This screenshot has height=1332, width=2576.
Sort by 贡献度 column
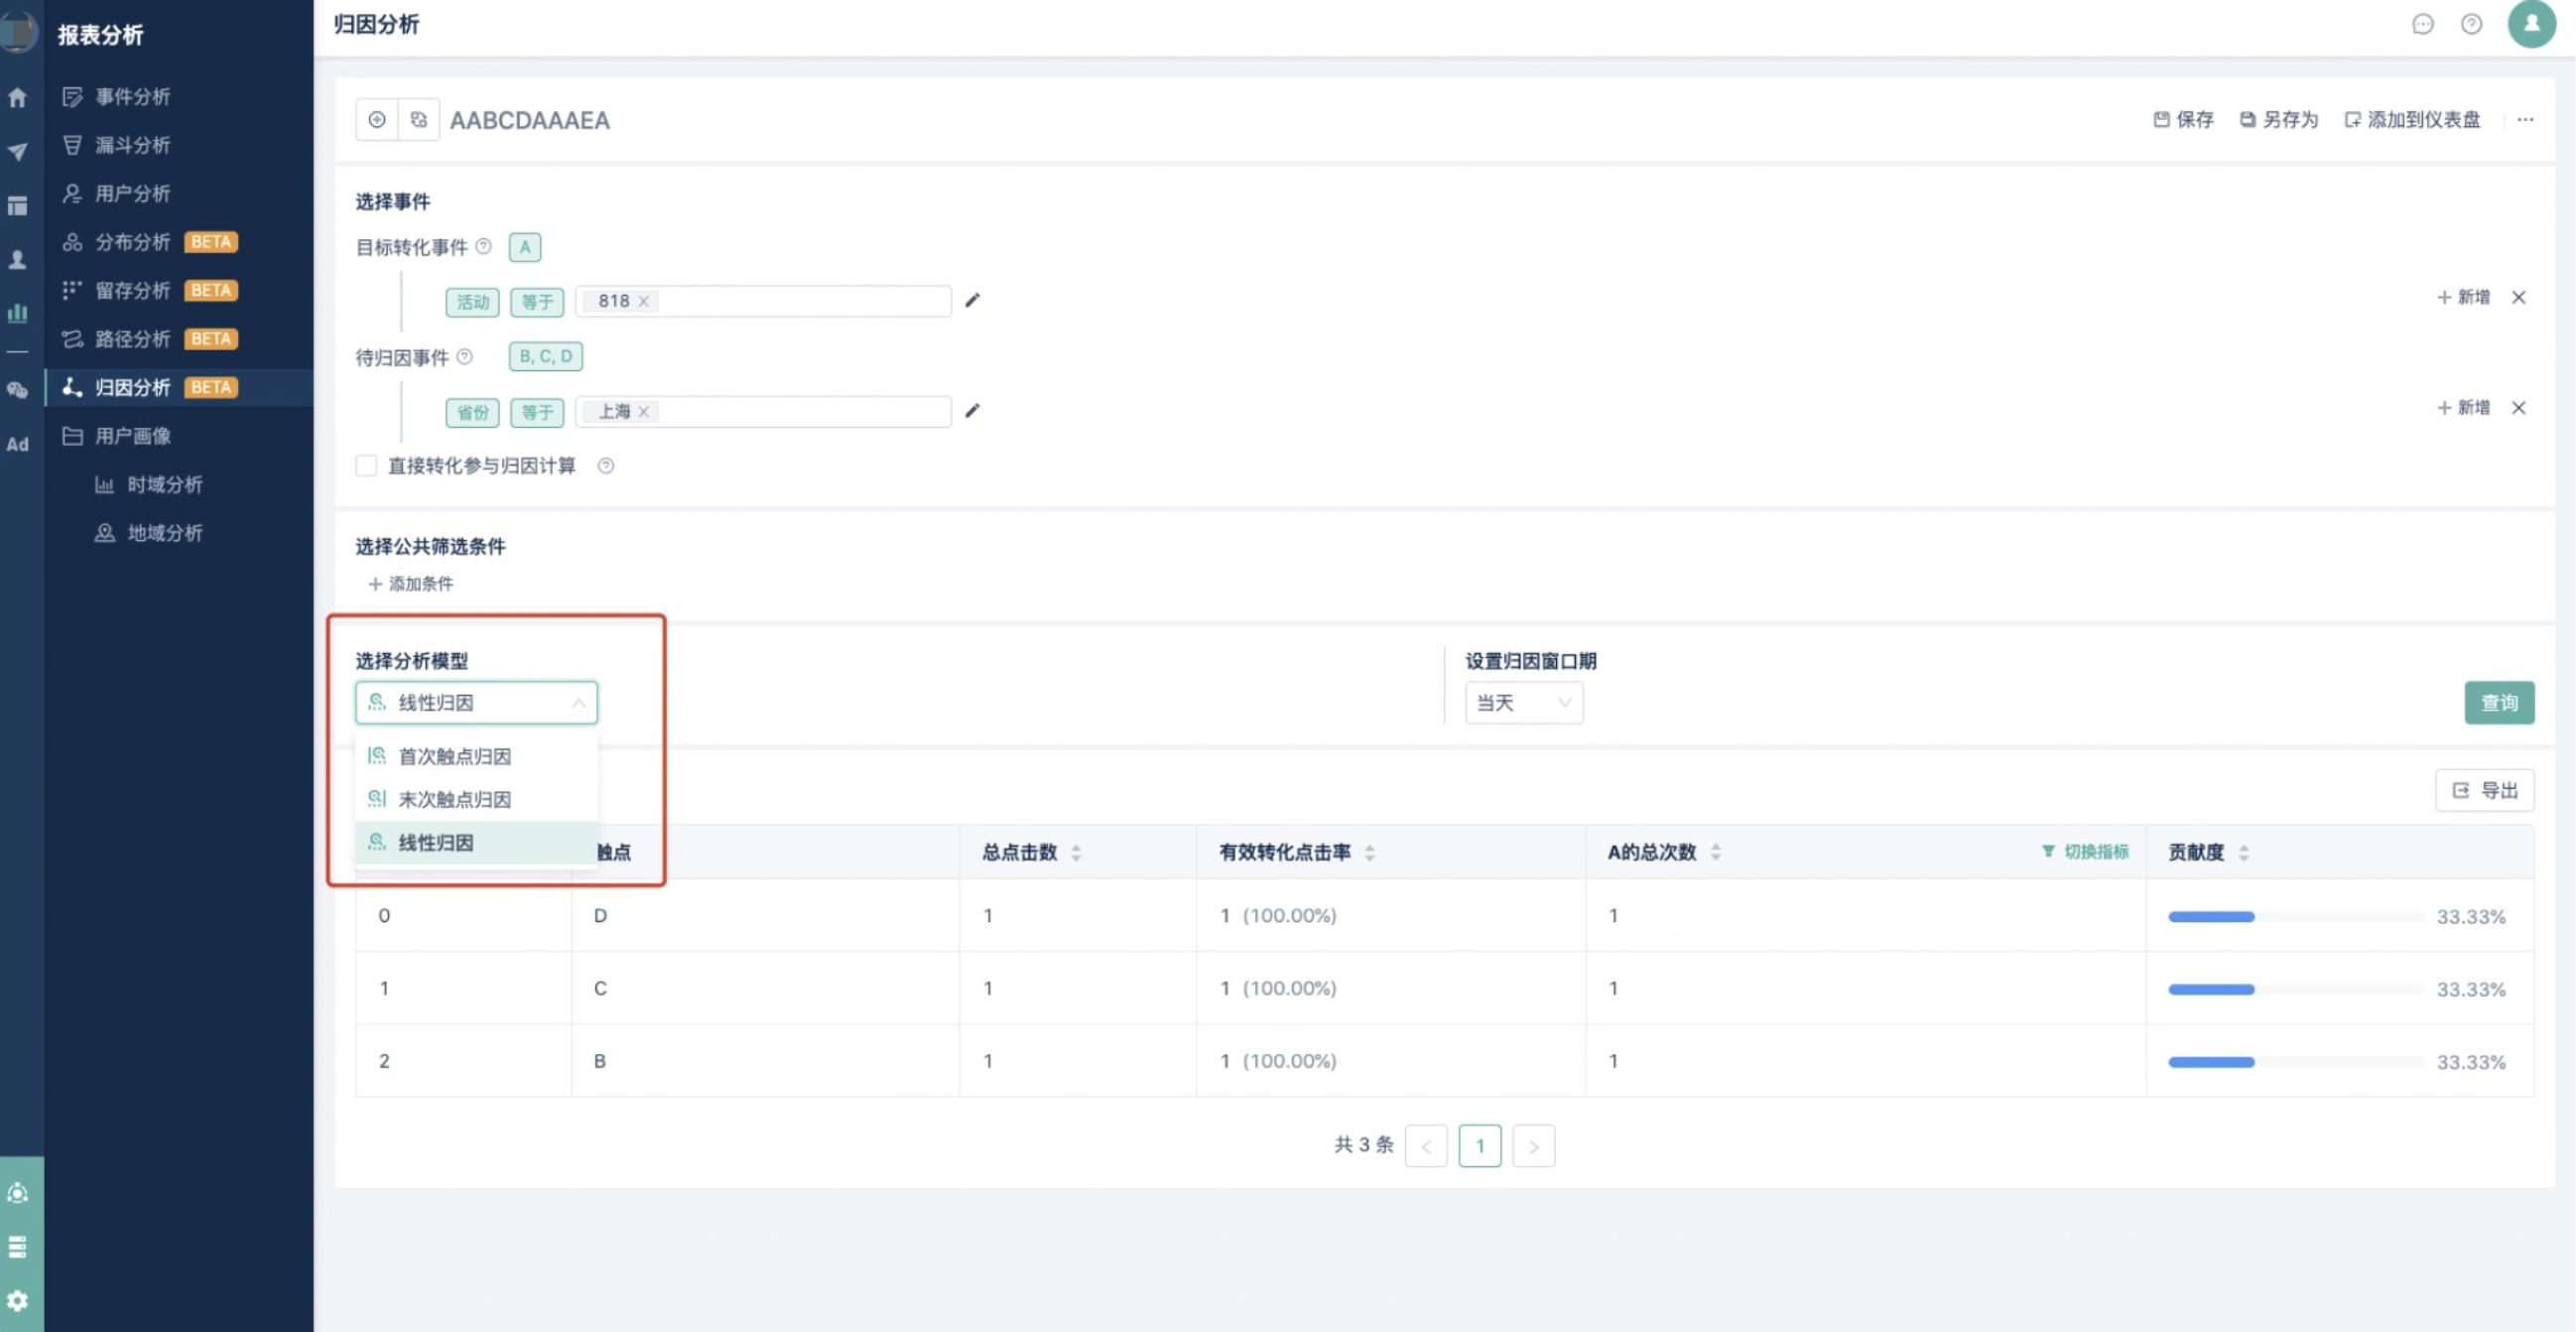(2243, 852)
